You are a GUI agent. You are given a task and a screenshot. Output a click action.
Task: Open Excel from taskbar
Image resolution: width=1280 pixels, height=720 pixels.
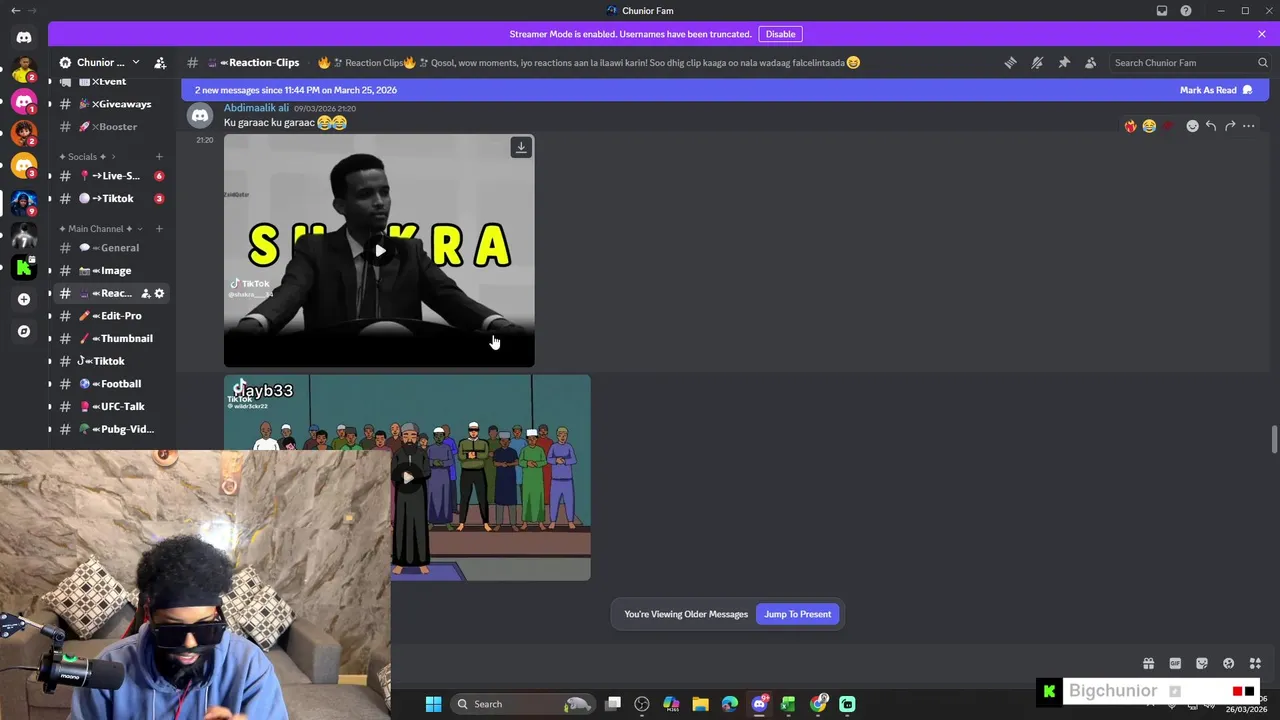[788, 704]
